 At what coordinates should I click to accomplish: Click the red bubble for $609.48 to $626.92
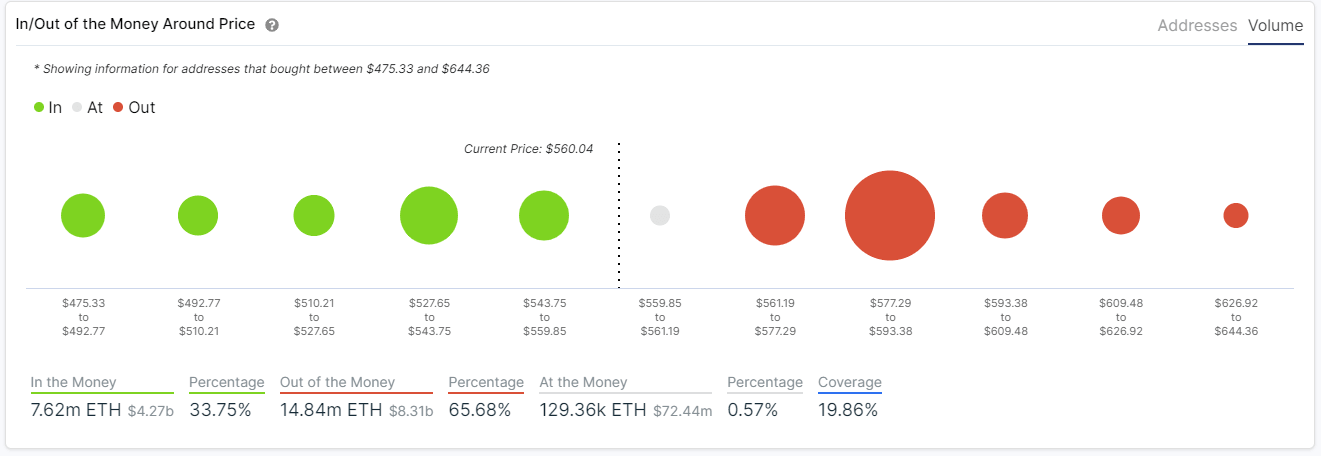tap(1121, 215)
